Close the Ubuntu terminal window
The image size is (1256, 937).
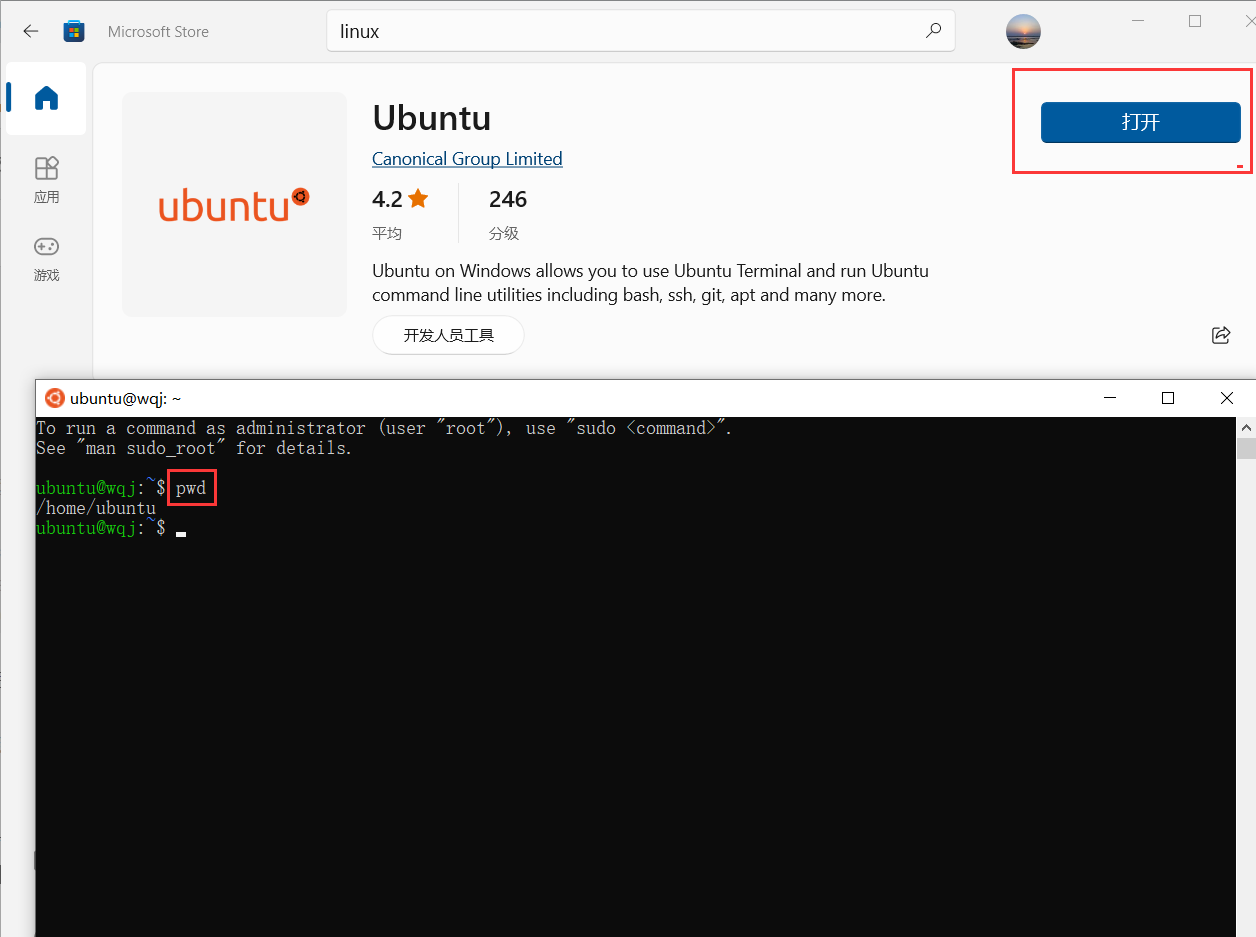[1227, 398]
